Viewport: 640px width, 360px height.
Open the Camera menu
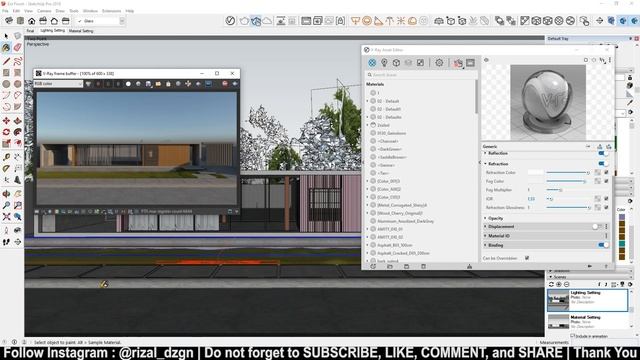(x=44, y=11)
